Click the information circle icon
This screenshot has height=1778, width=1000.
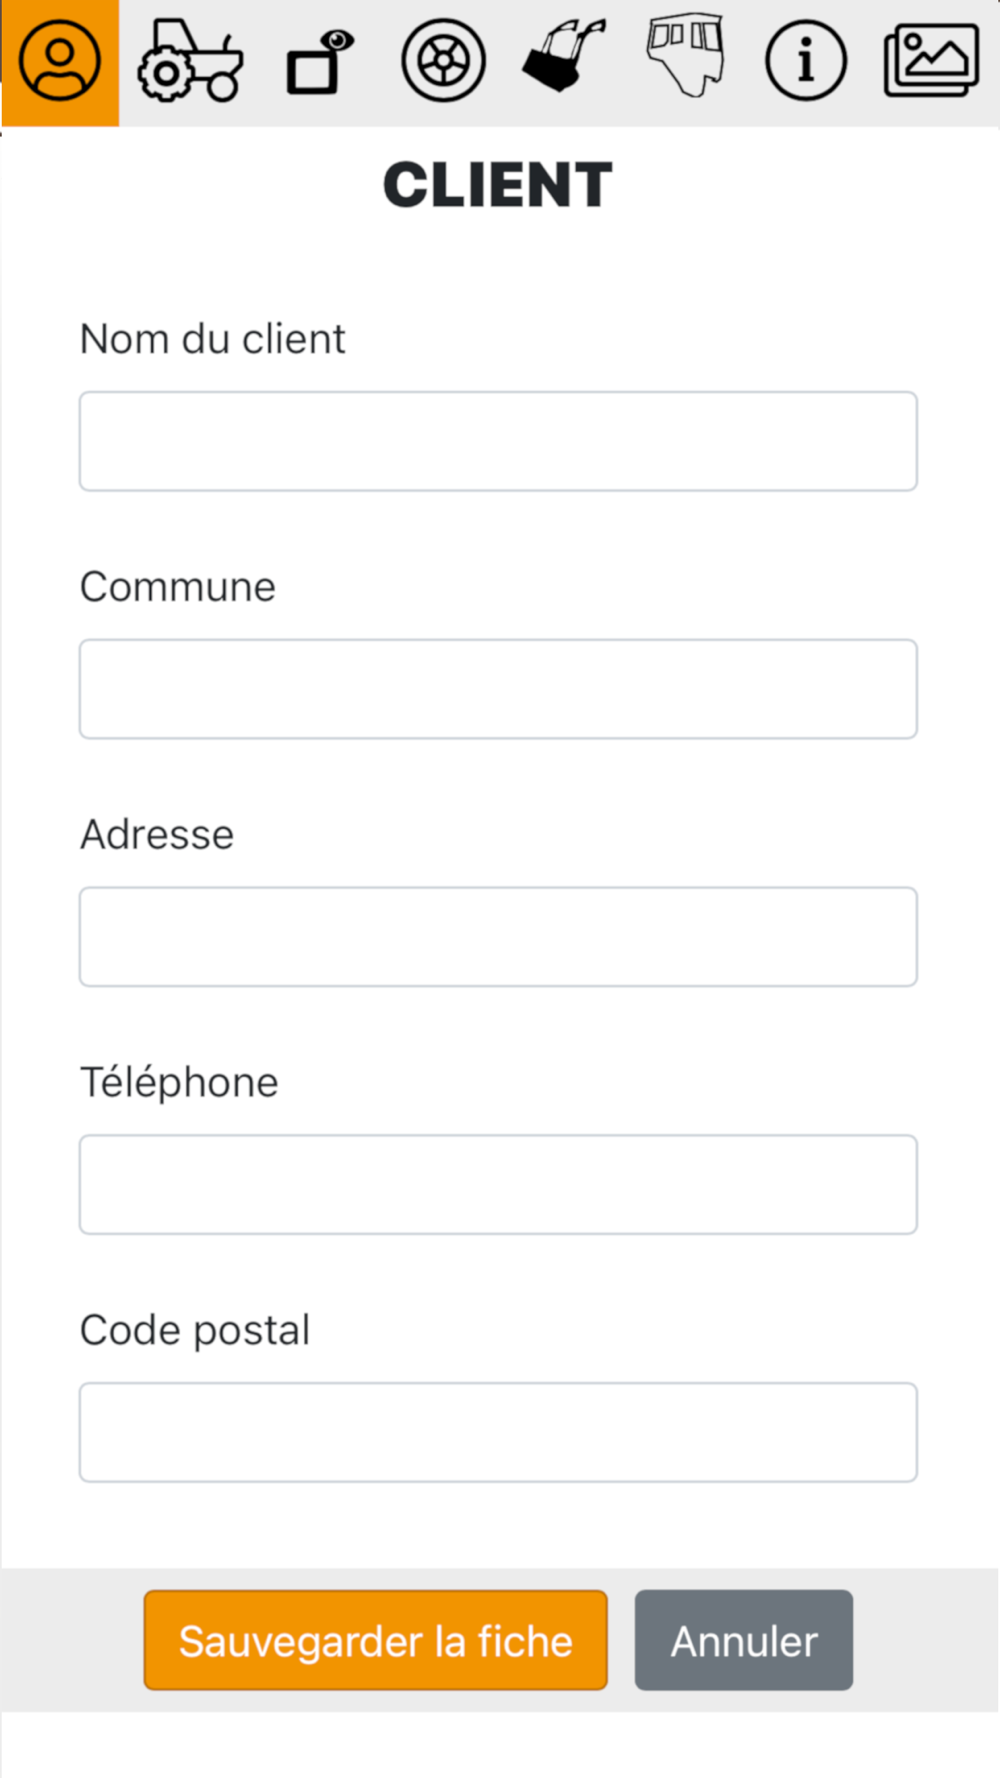pyautogui.click(x=806, y=62)
